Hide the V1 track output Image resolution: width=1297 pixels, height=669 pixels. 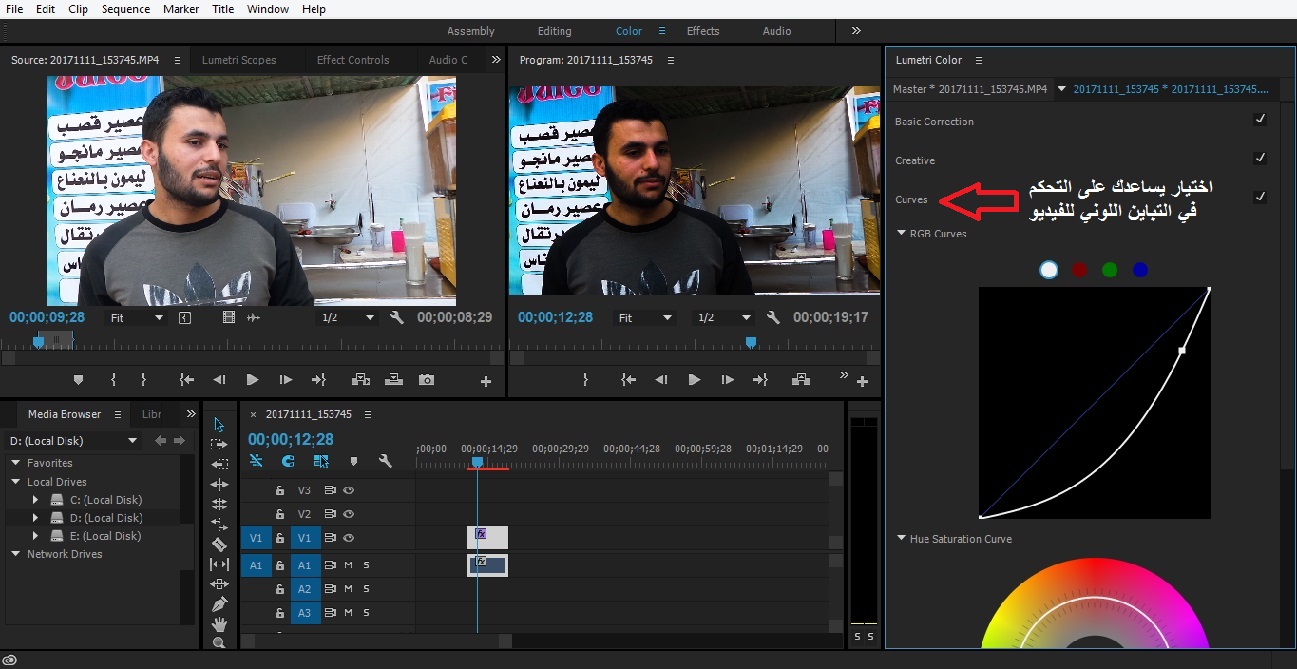(349, 538)
